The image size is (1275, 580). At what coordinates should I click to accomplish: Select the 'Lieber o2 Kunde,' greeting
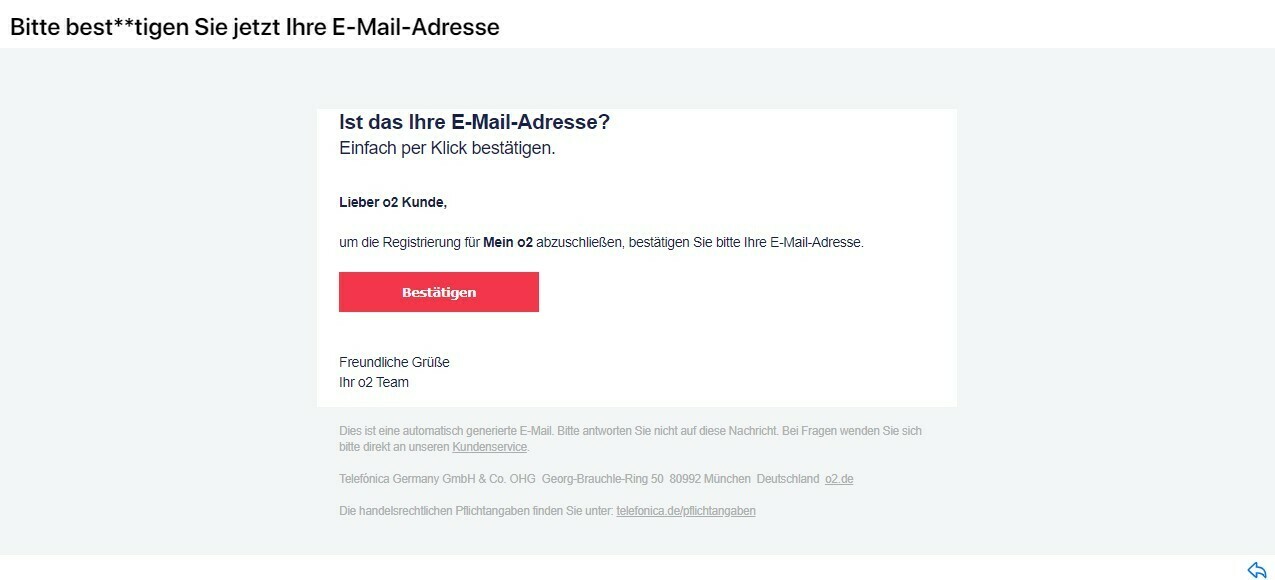393,202
